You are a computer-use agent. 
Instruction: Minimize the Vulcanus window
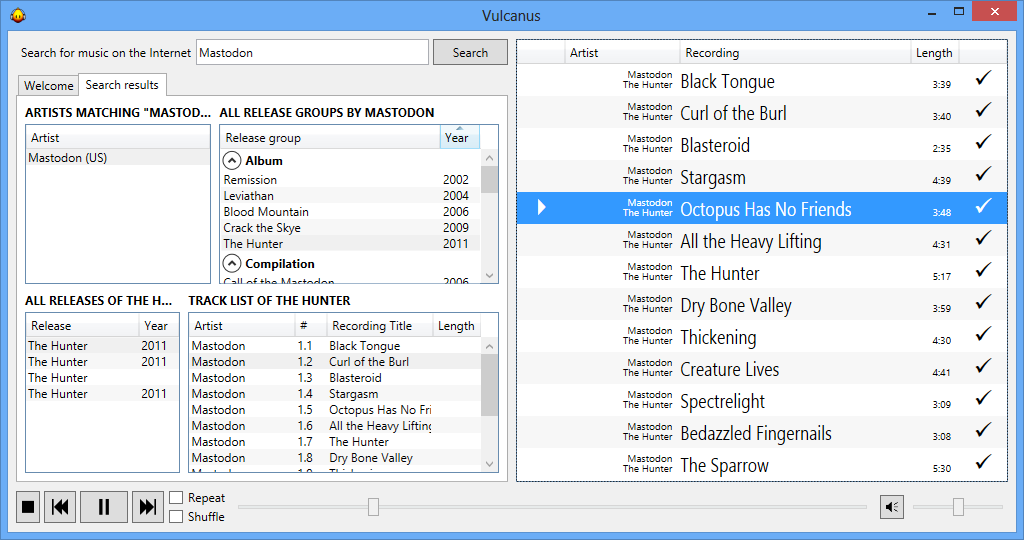point(933,12)
